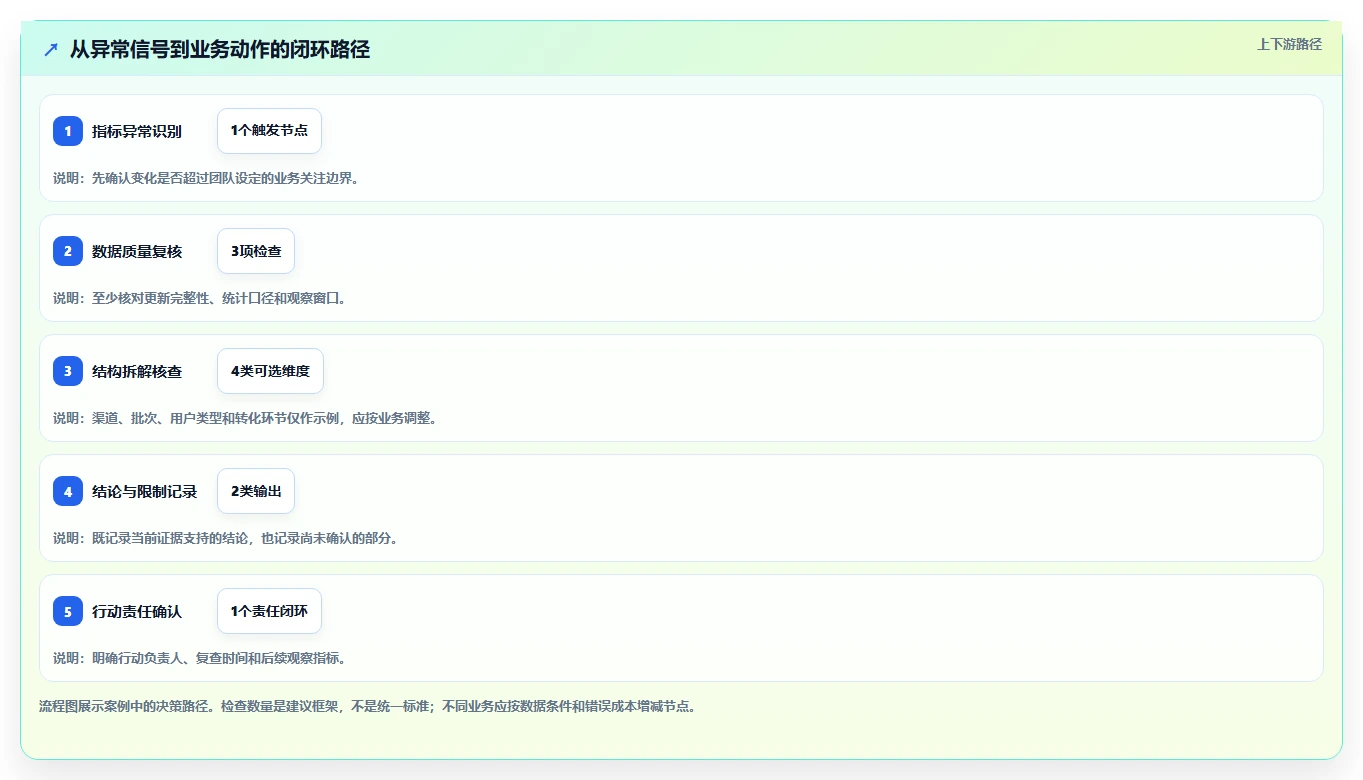
Task: Click the footer note starting 流程图展示案例中的决策路径
Action: click(367, 706)
